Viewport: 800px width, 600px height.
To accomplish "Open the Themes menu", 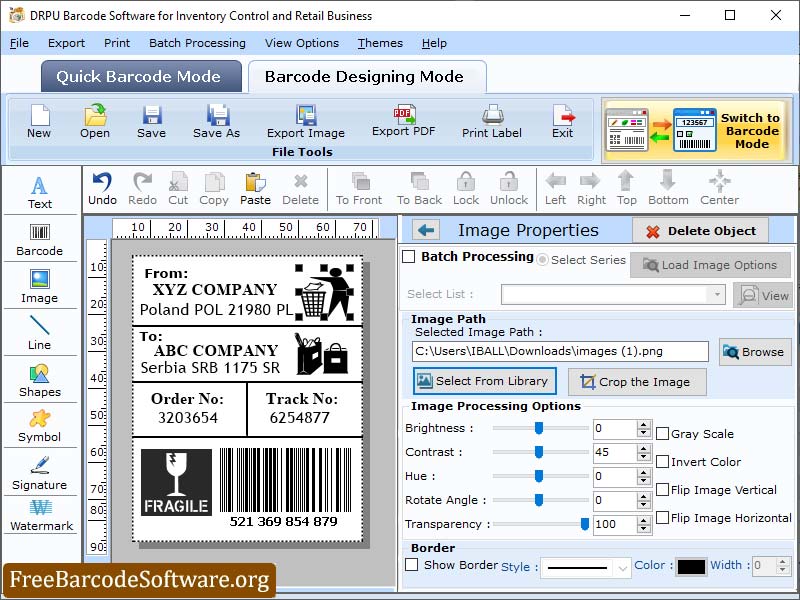I will pyautogui.click(x=380, y=43).
